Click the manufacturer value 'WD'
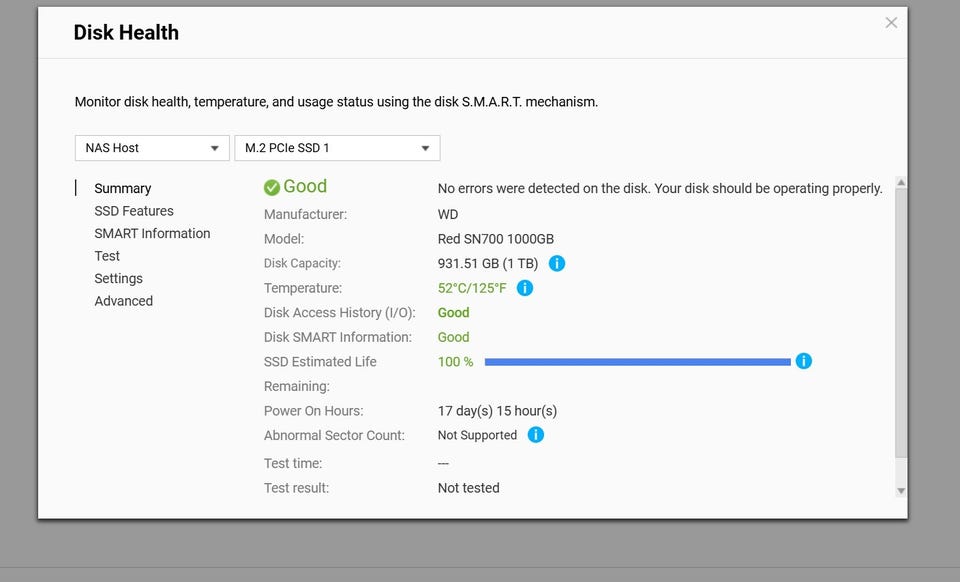The image size is (960, 582). pyautogui.click(x=448, y=214)
